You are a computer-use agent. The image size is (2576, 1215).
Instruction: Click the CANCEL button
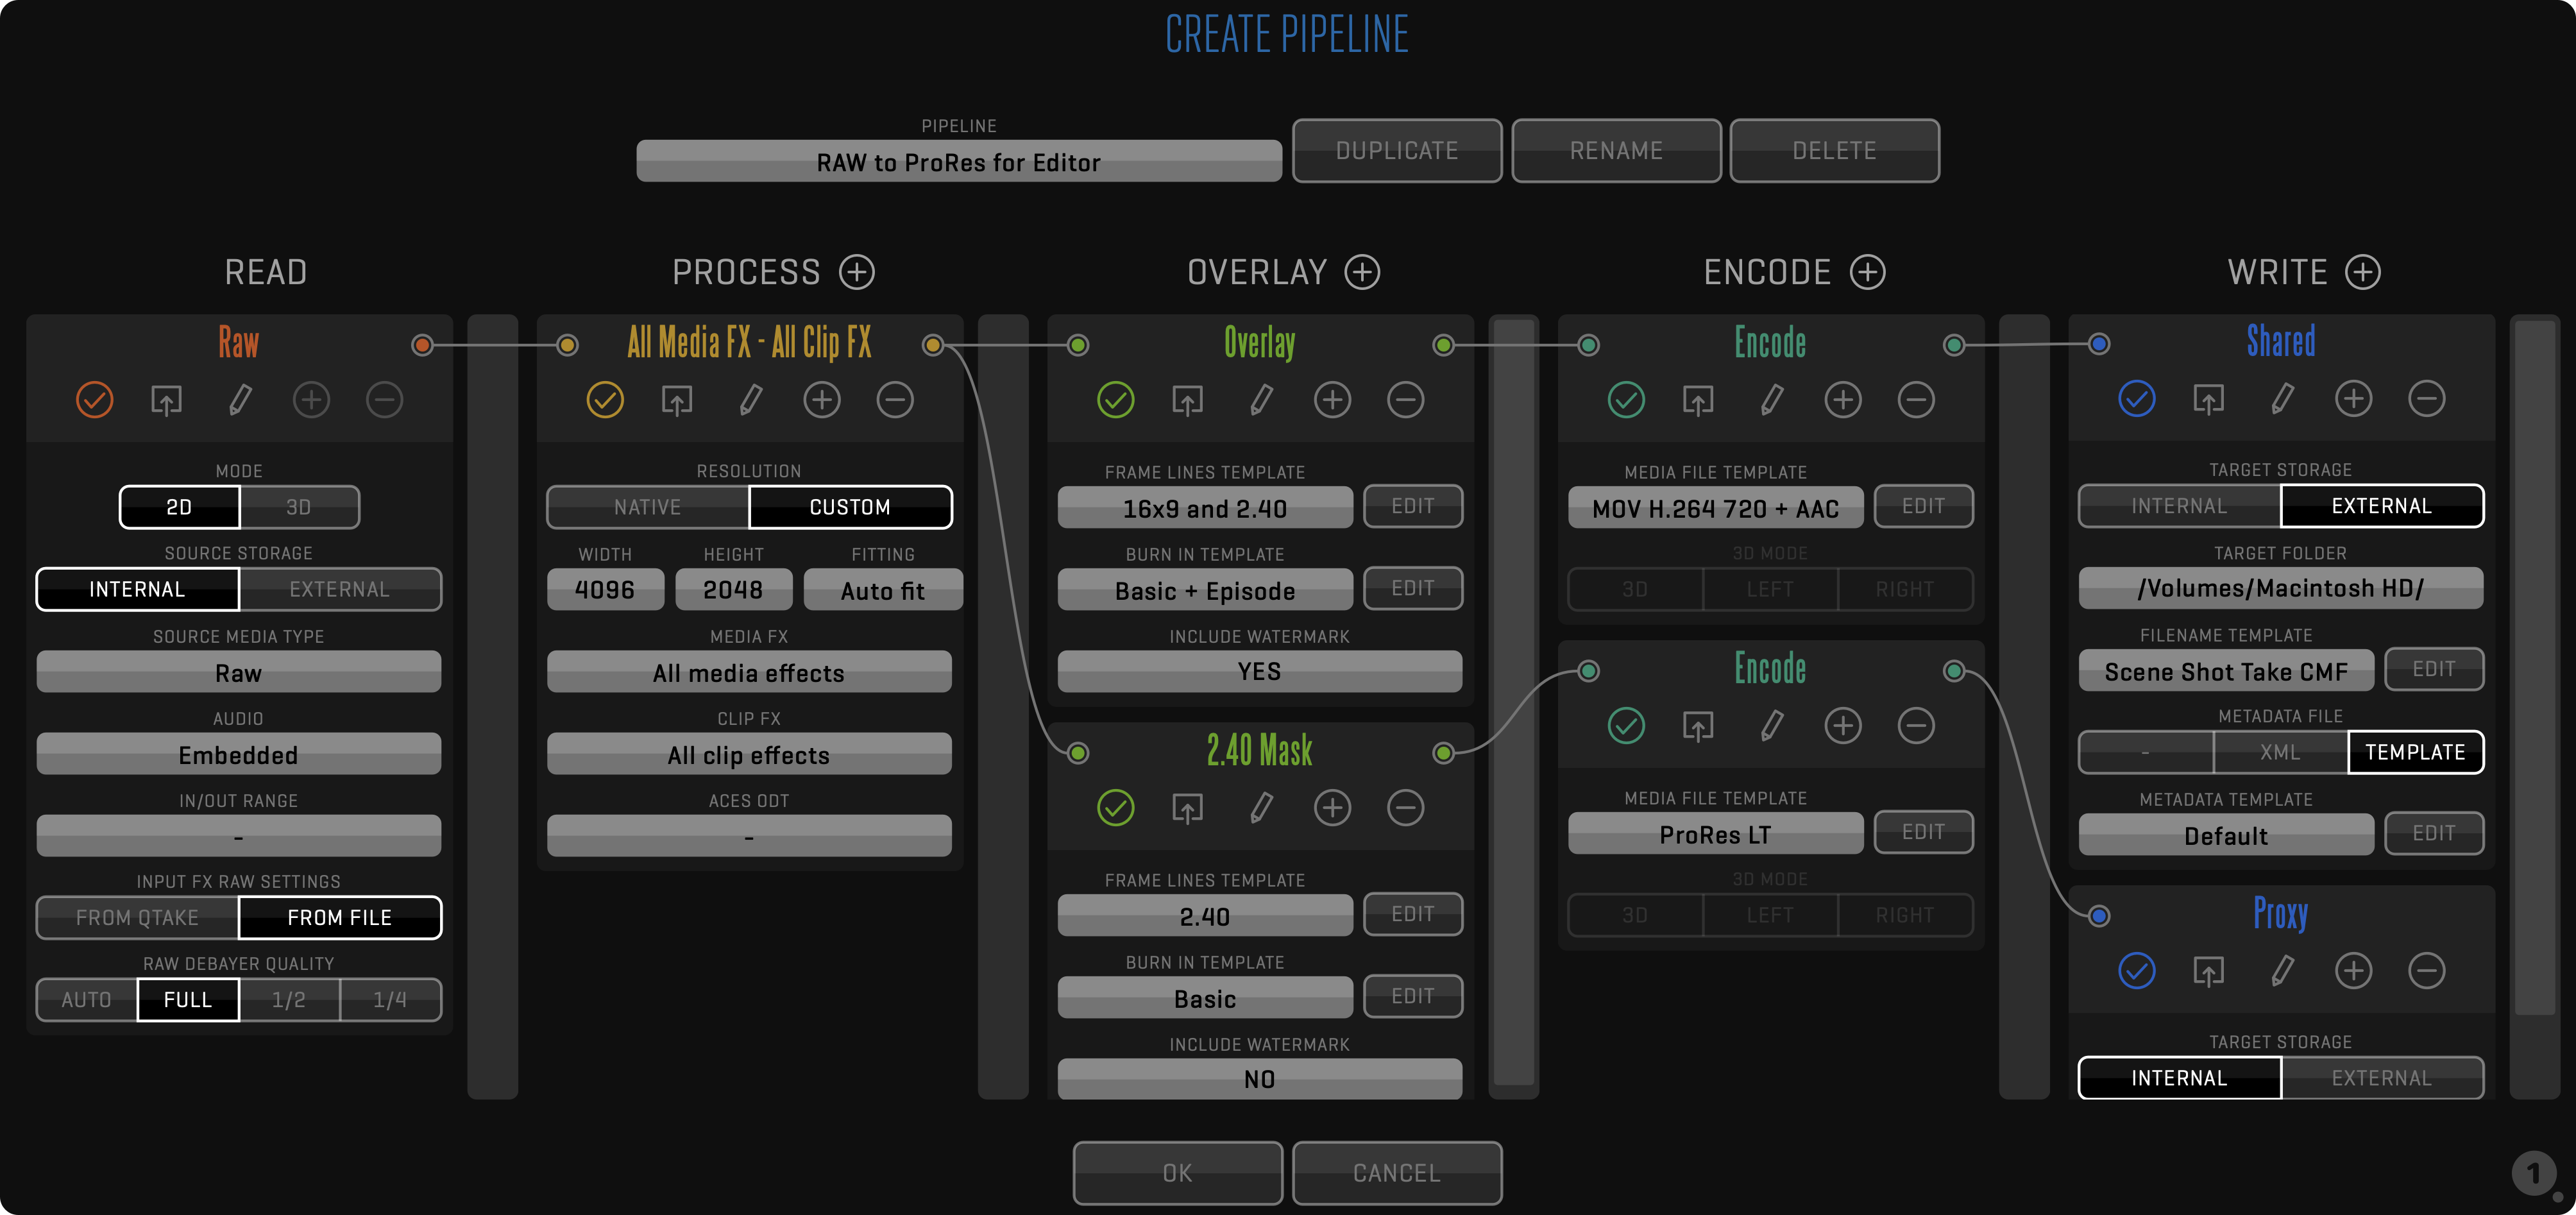[1396, 1173]
